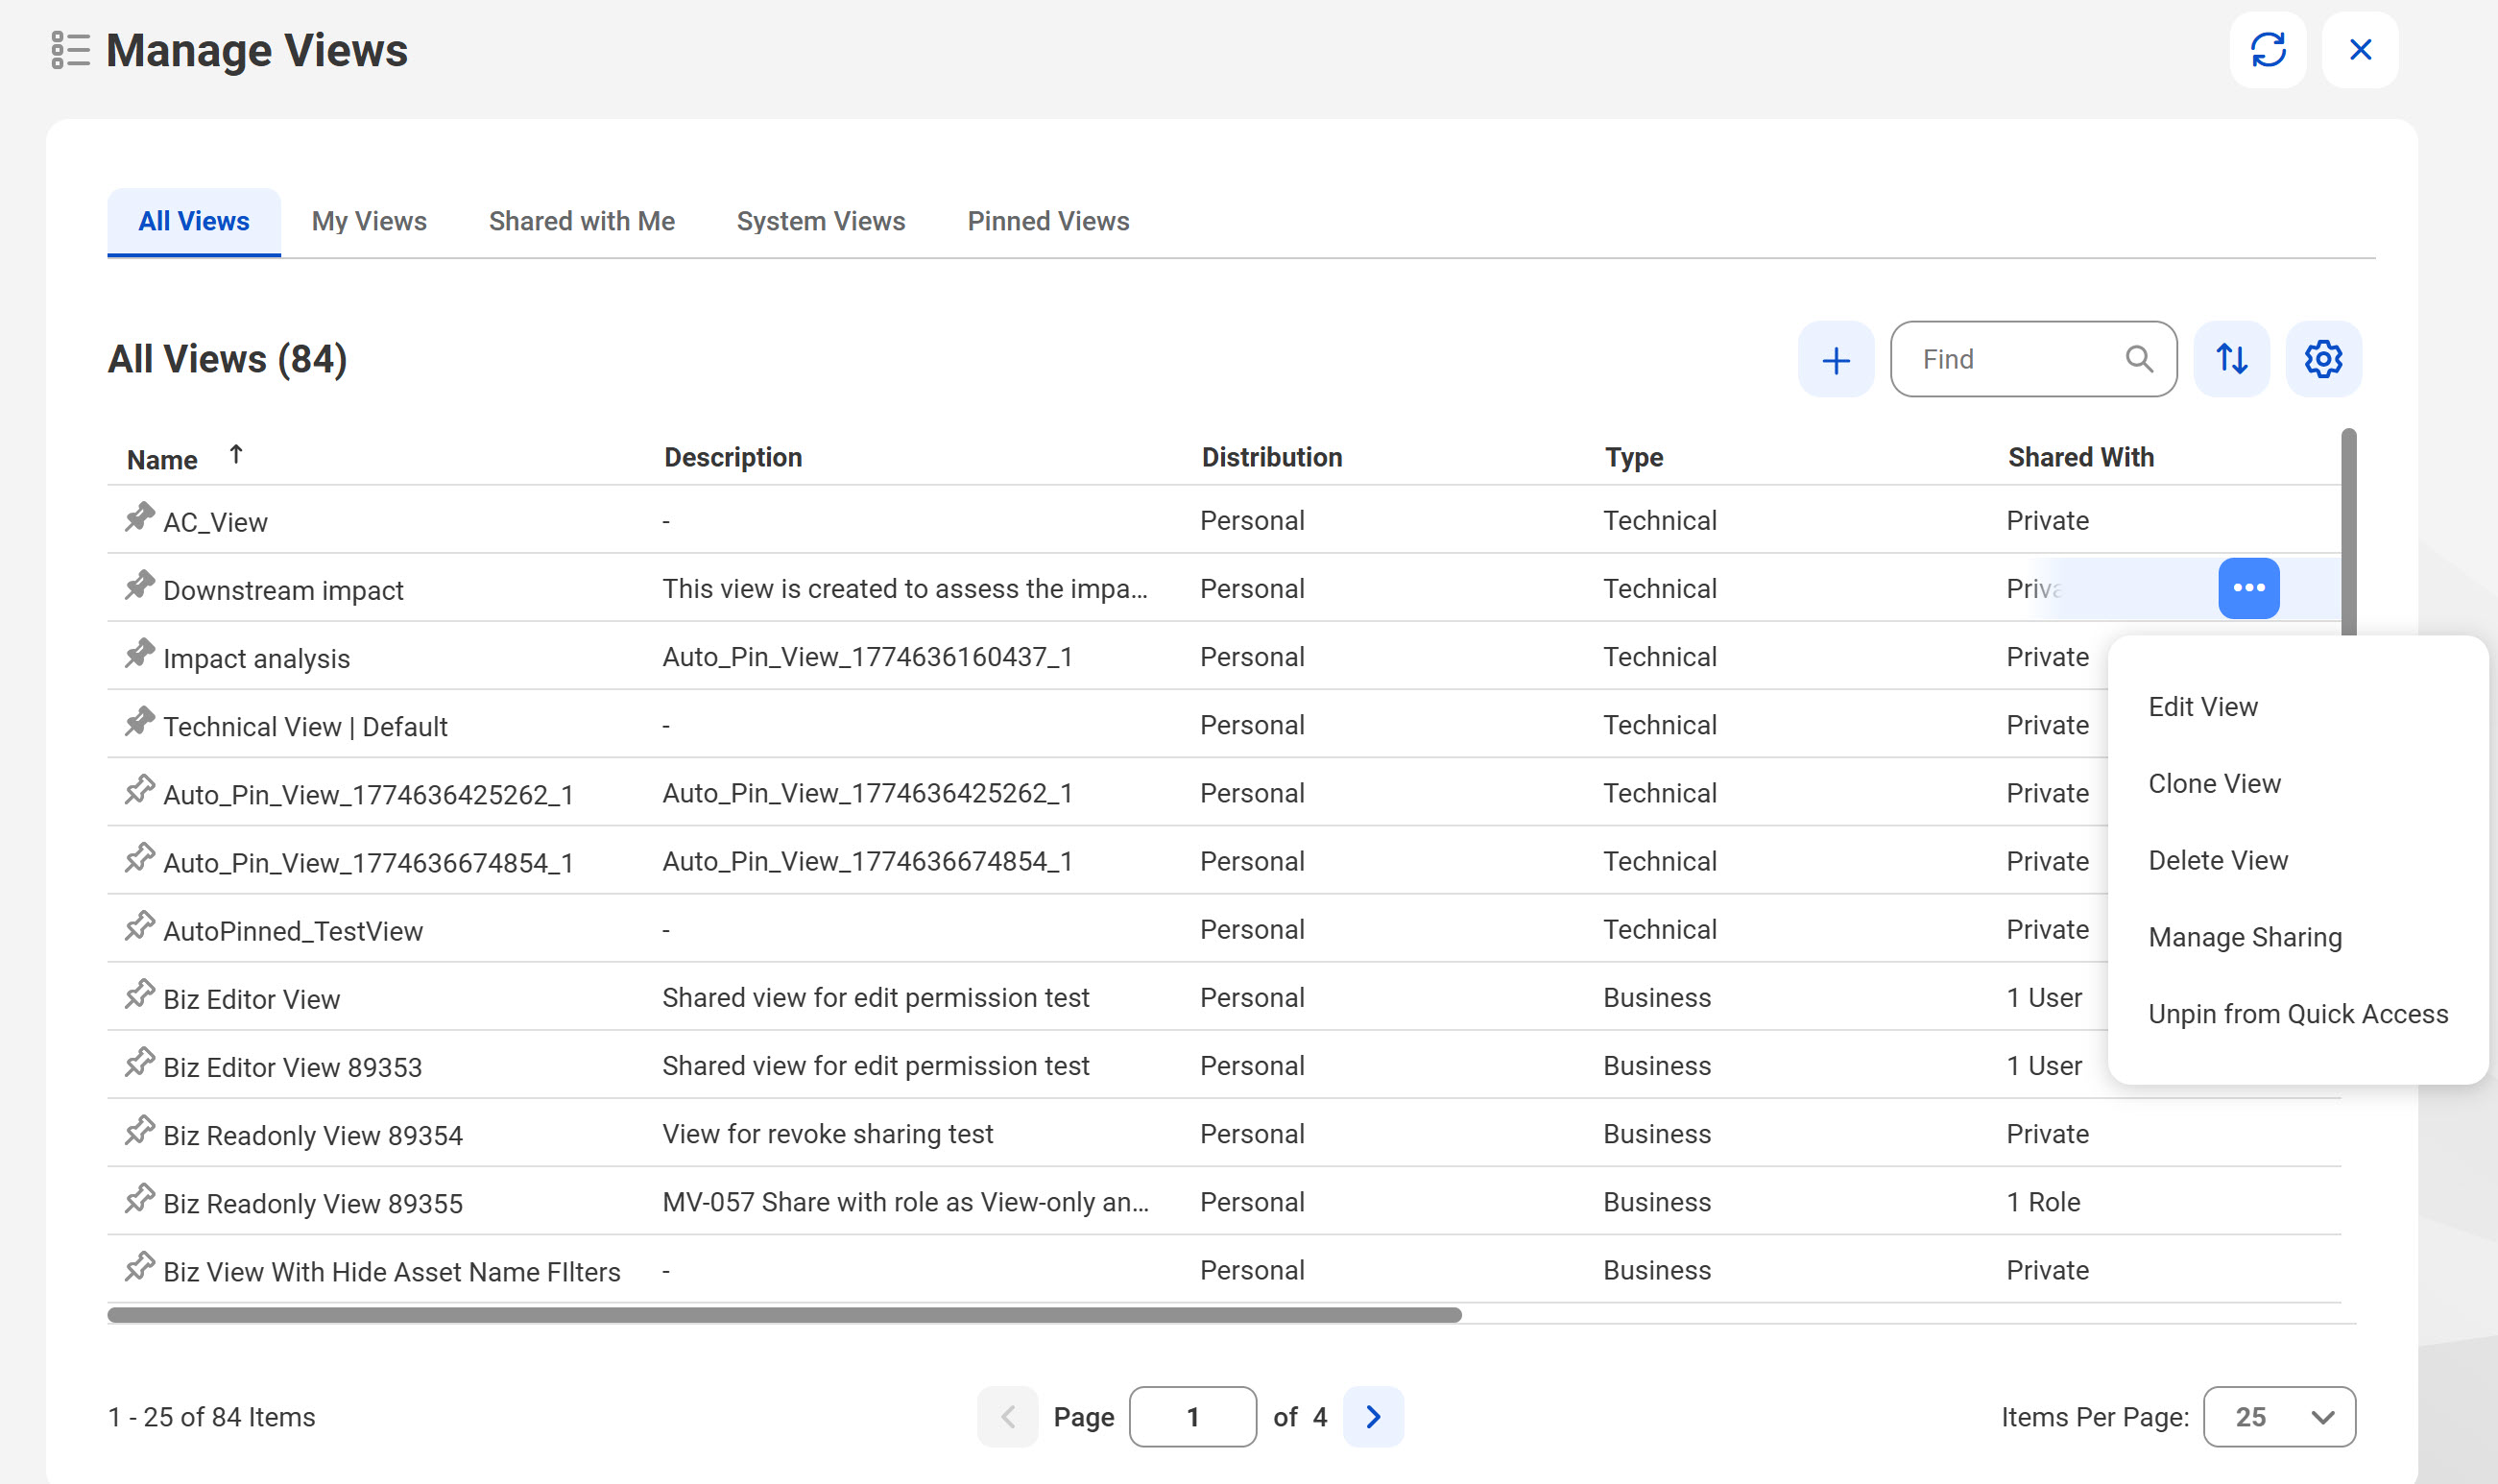Pin the Biz Editor View row
The image size is (2498, 1484).
[x=139, y=995]
